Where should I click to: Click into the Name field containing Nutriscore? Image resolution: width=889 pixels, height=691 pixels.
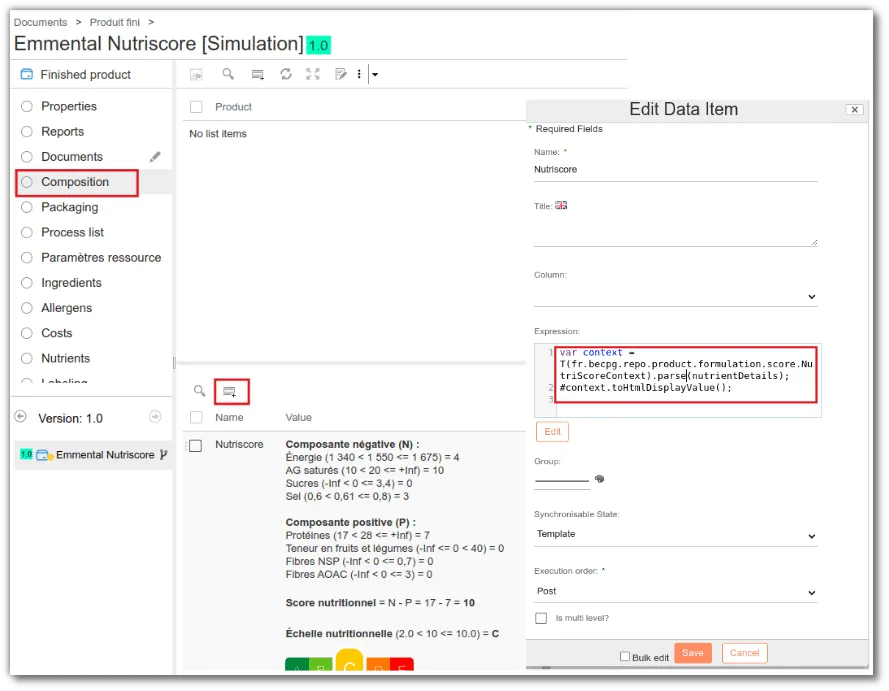(675, 170)
